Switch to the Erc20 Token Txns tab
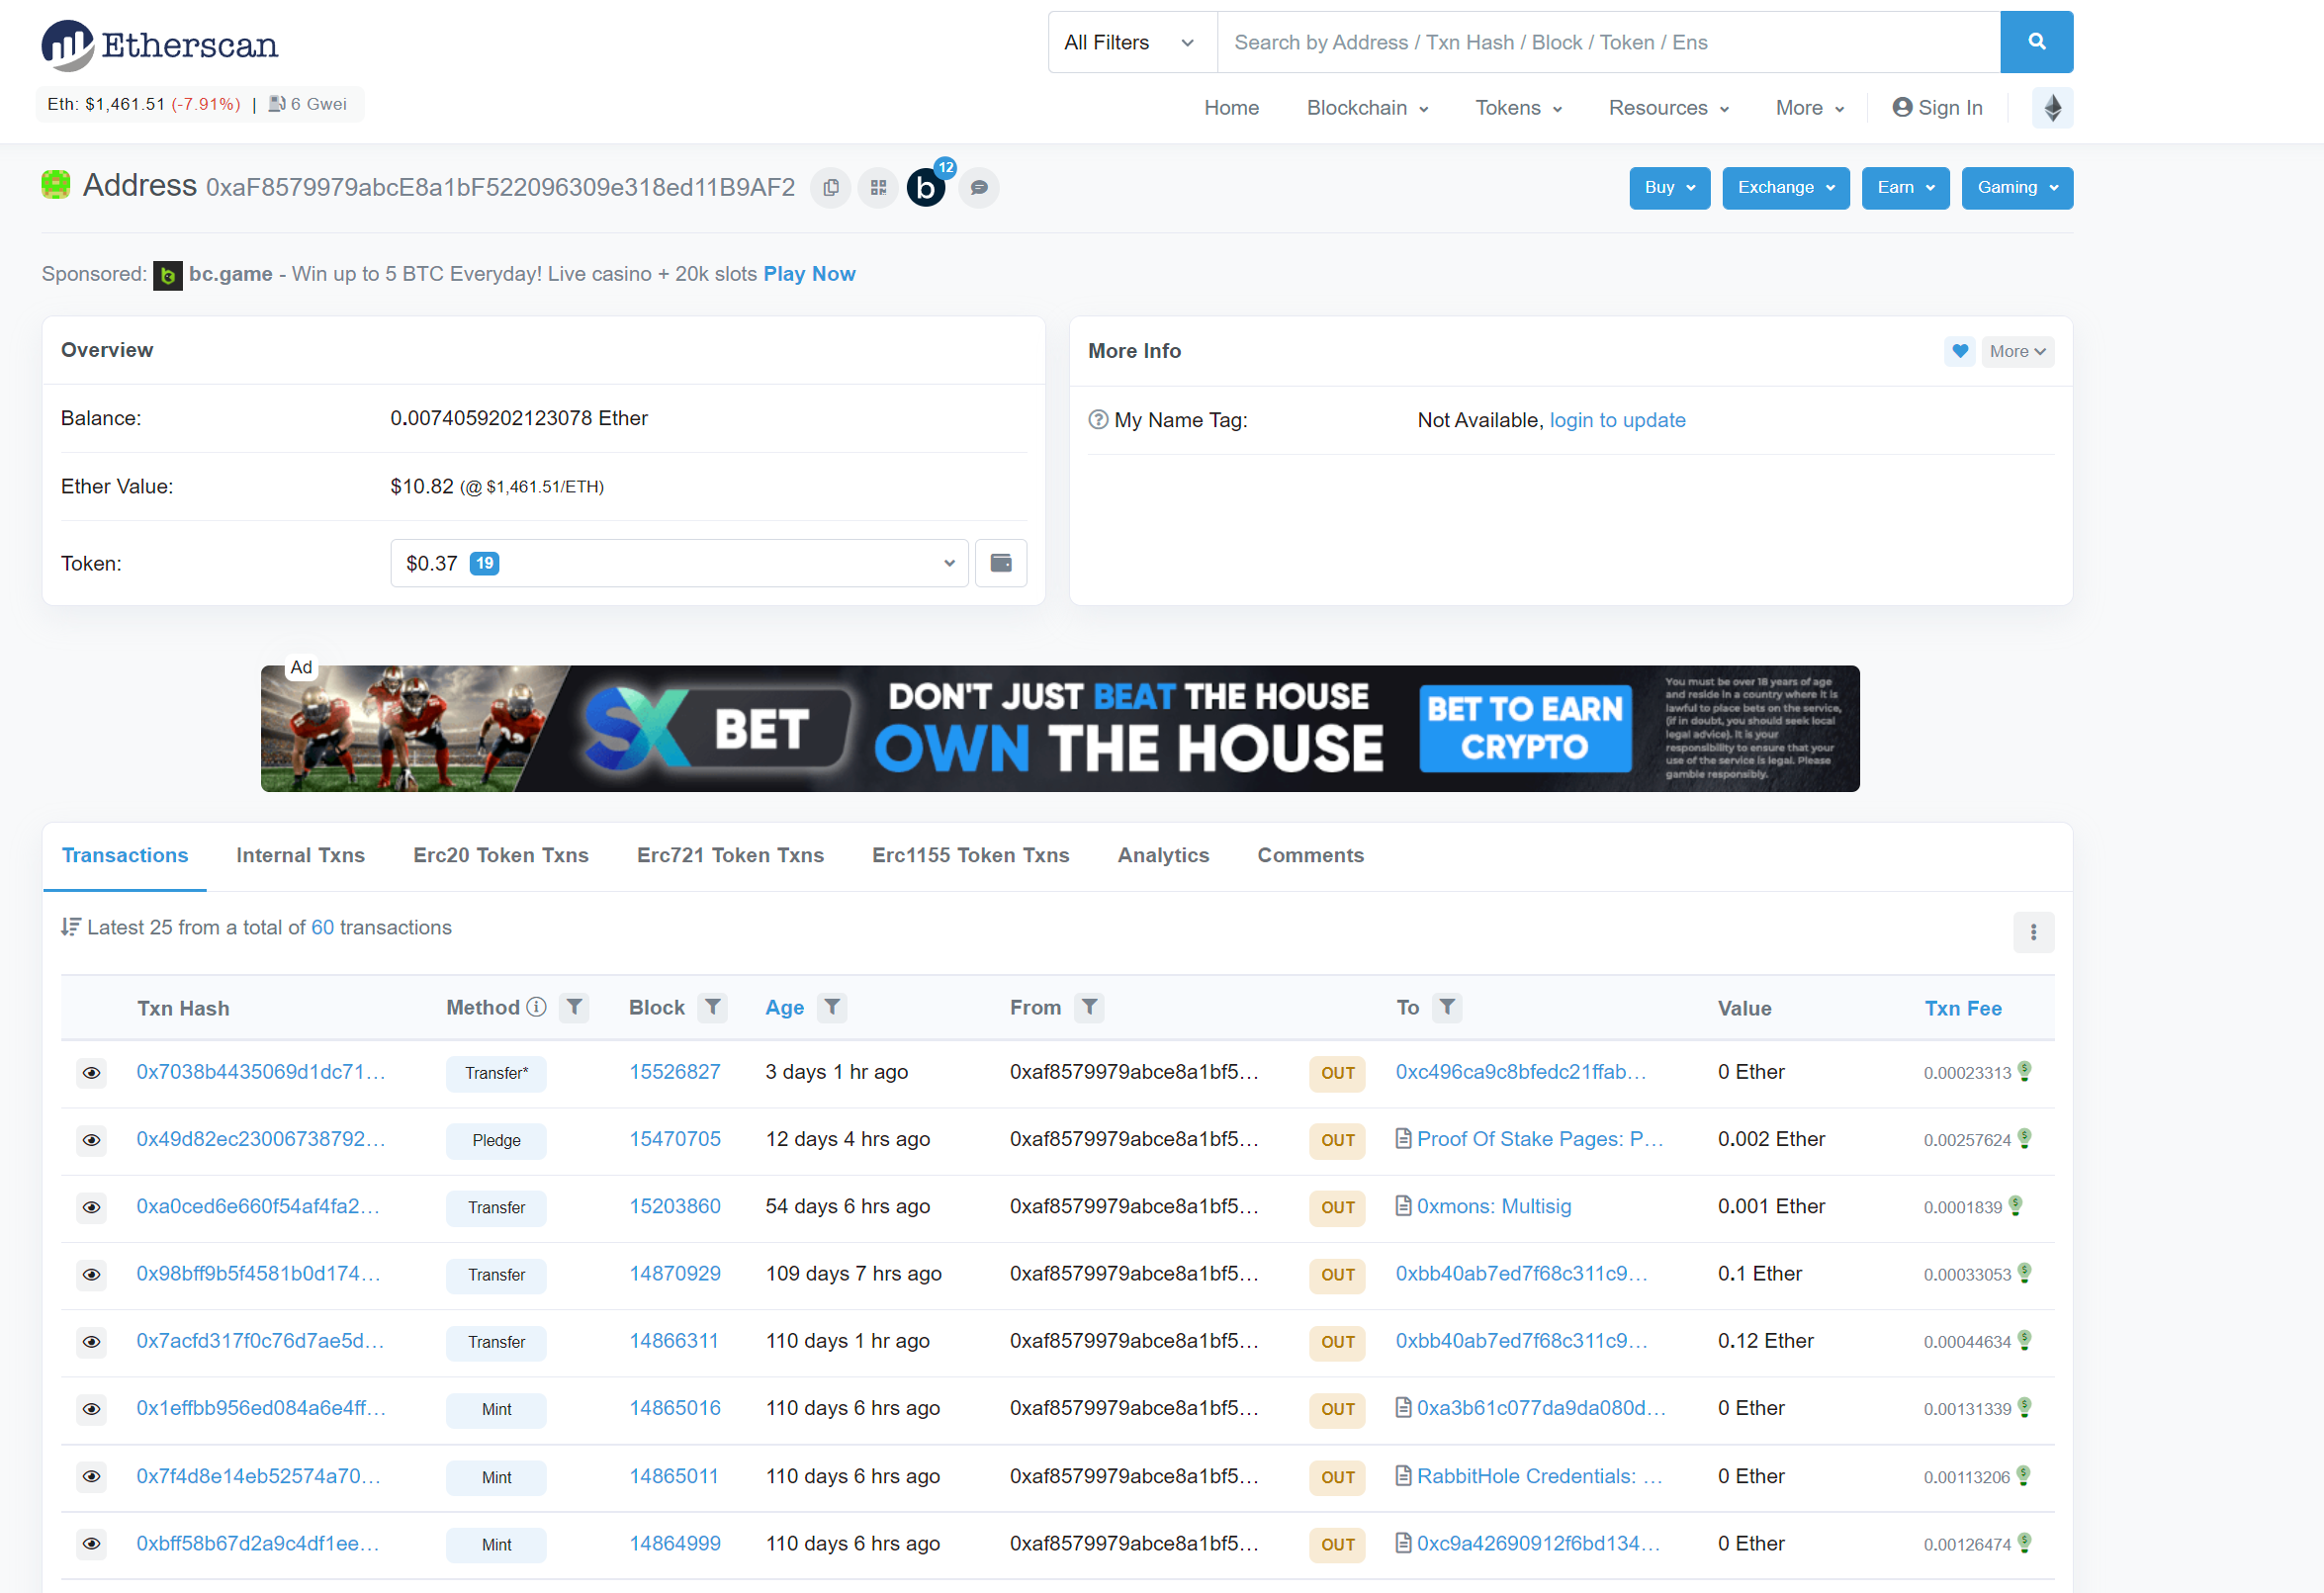This screenshot has height=1593, width=2324. pyautogui.click(x=500, y=855)
